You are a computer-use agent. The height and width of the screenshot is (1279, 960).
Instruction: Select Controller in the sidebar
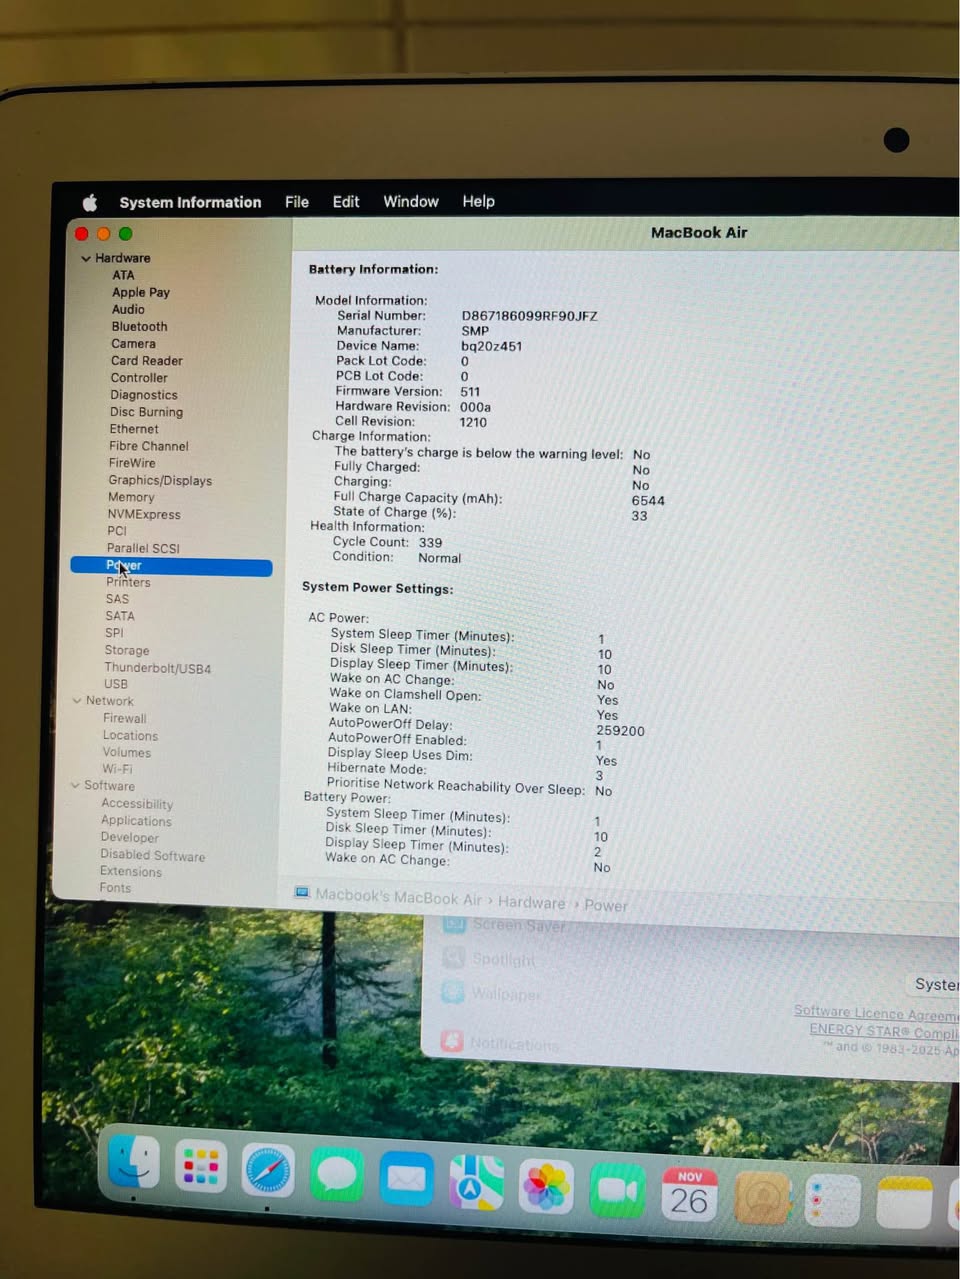(139, 377)
